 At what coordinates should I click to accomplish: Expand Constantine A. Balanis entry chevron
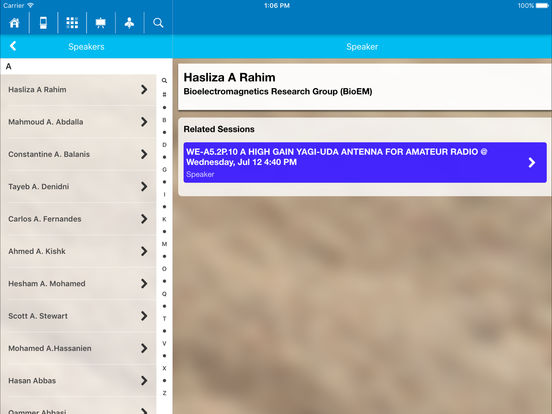click(144, 154)
